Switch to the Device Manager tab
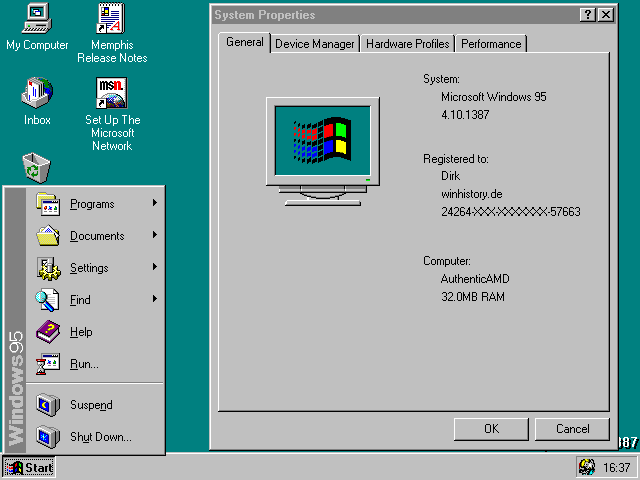This screenshot has height=480, width=640. (315, 44)
